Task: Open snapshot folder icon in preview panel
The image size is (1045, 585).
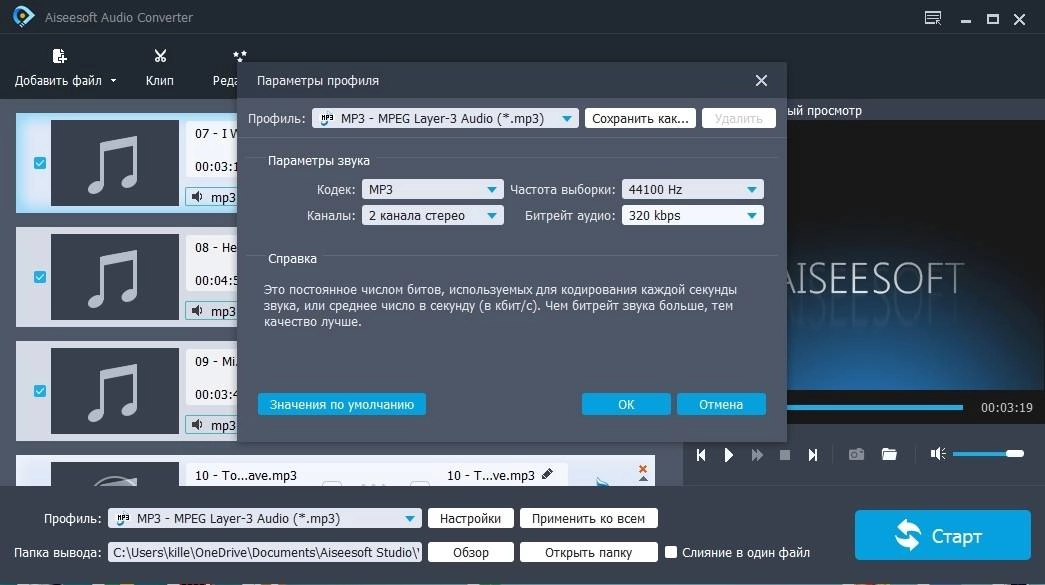Action: coord(889,454)
